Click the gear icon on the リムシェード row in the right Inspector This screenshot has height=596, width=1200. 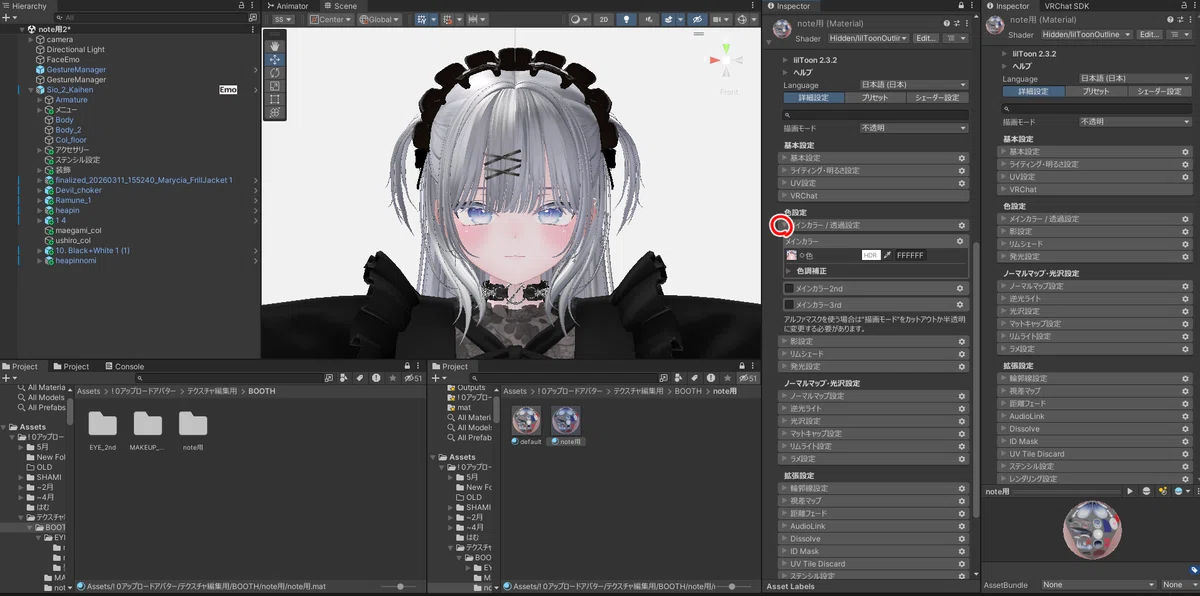coord(1185,243)
